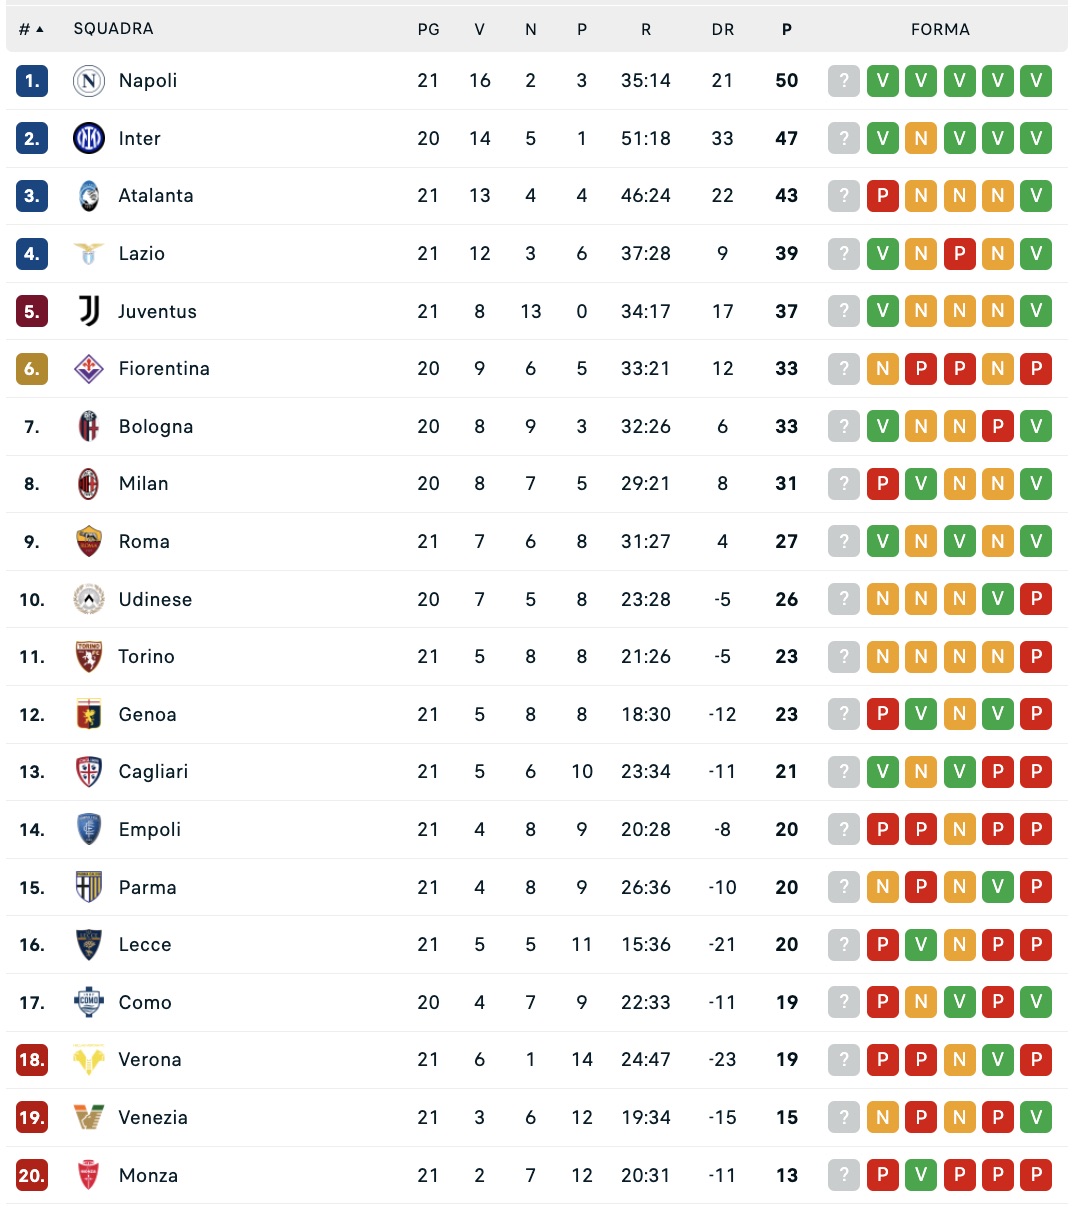Click Lazio's red P form badge
Image resolution: width=1078 pixels, height=1220 pixels.
pyautogui.click(x=959, y=254)
